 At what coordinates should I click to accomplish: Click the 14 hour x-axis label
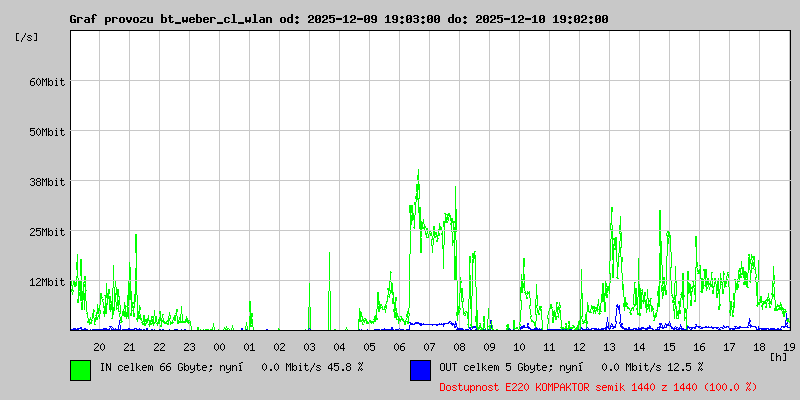[x=639, y=347]
